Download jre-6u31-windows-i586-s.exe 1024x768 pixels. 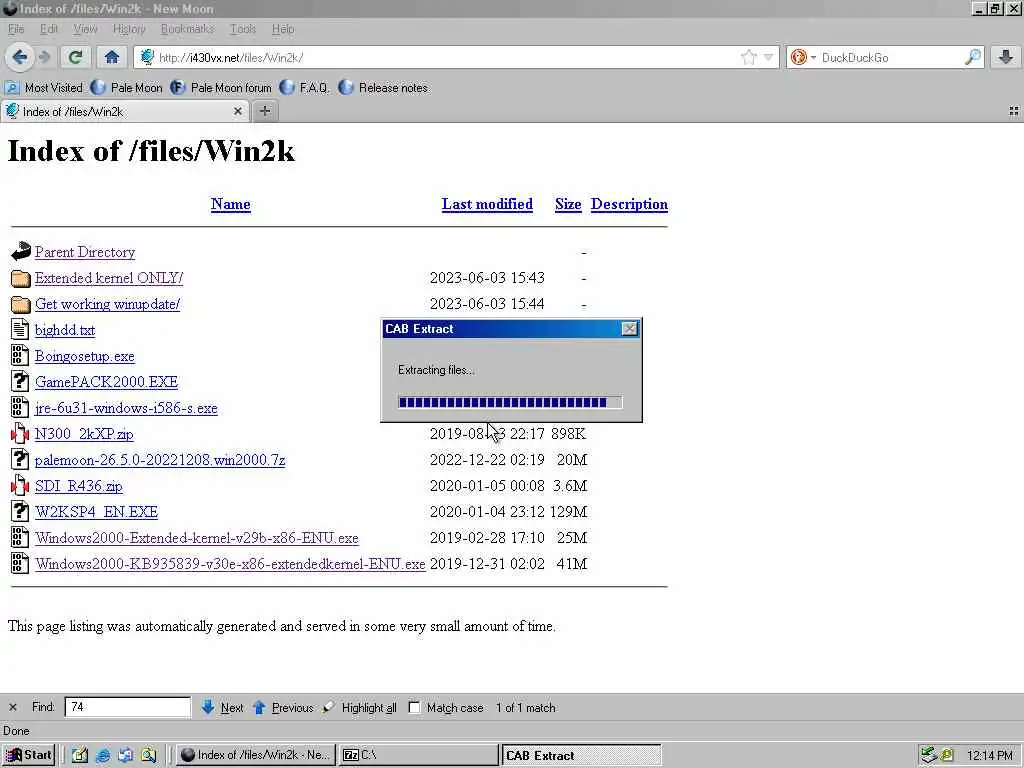(x=126, y=408)
